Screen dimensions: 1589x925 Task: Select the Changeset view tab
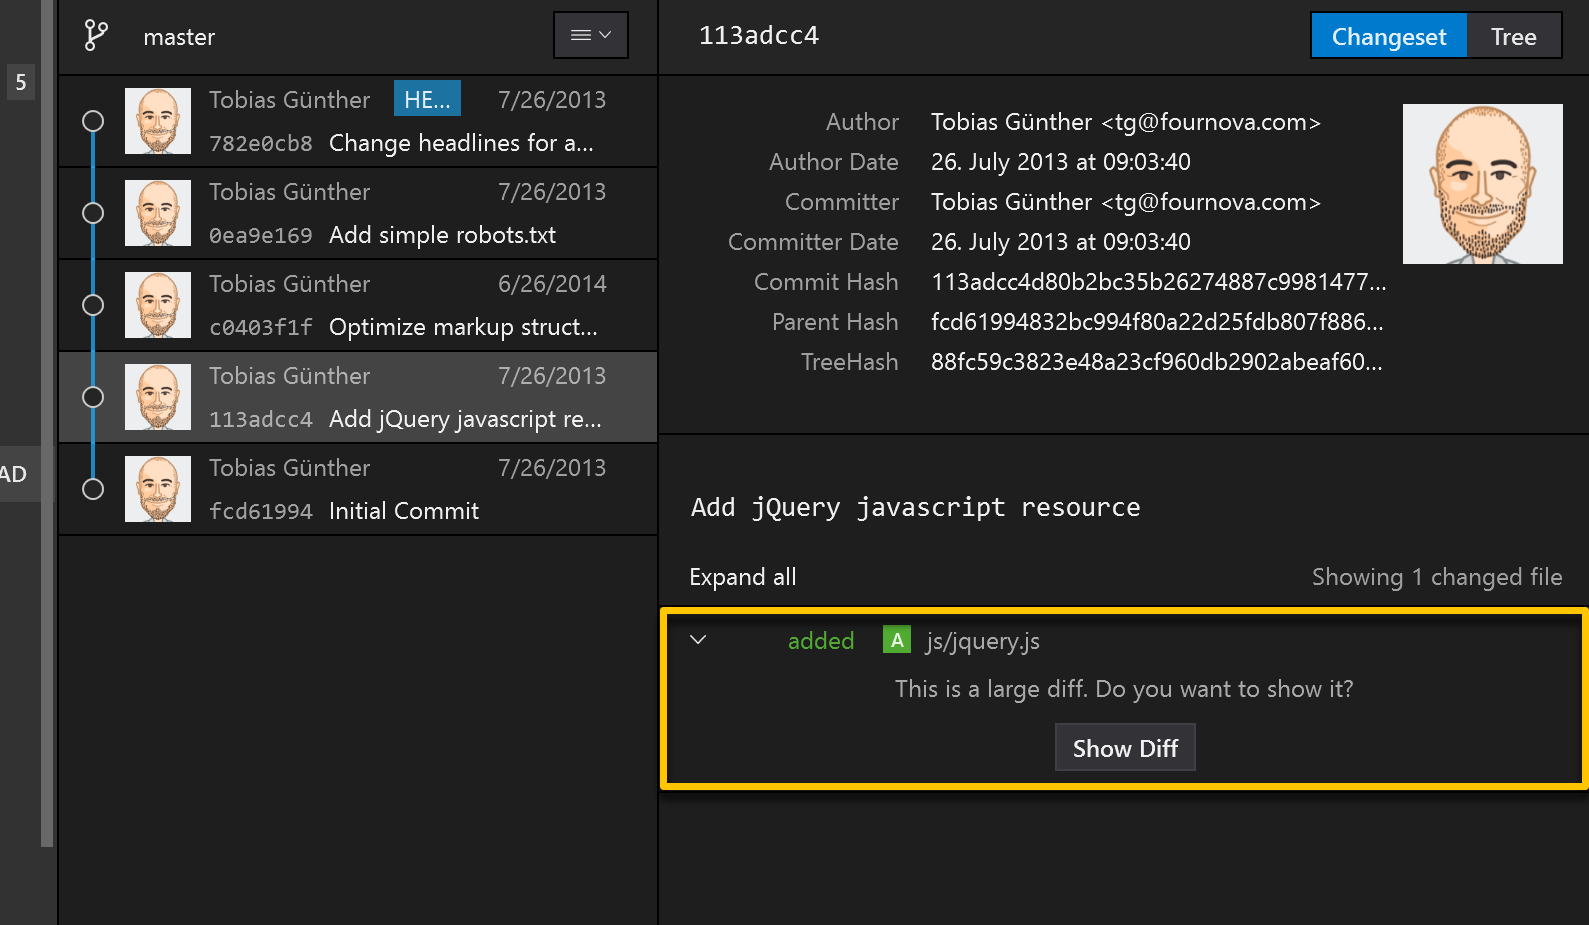pos(1388,37)
